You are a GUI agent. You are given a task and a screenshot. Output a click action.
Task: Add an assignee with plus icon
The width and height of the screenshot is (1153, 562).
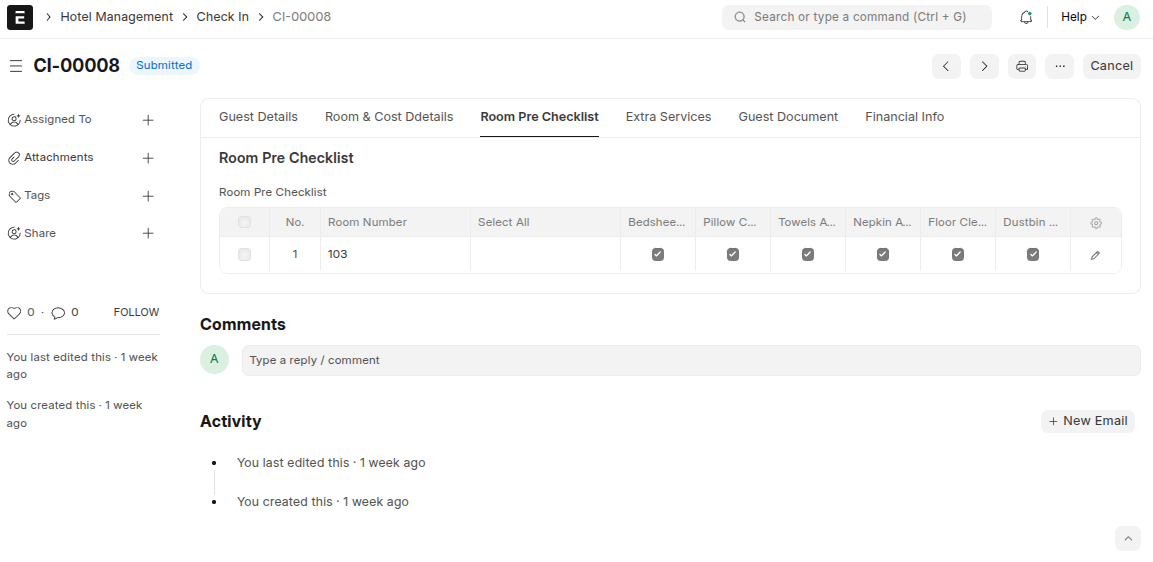point(148,120)
